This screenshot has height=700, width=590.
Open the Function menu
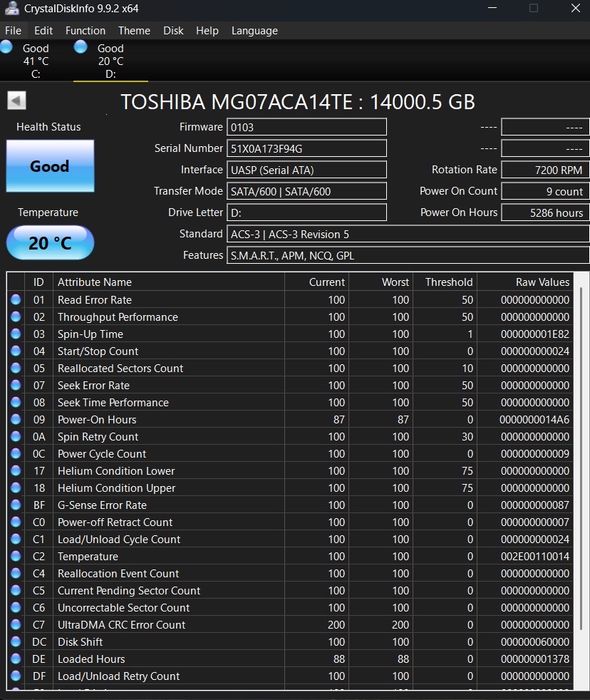pos(85,31)
